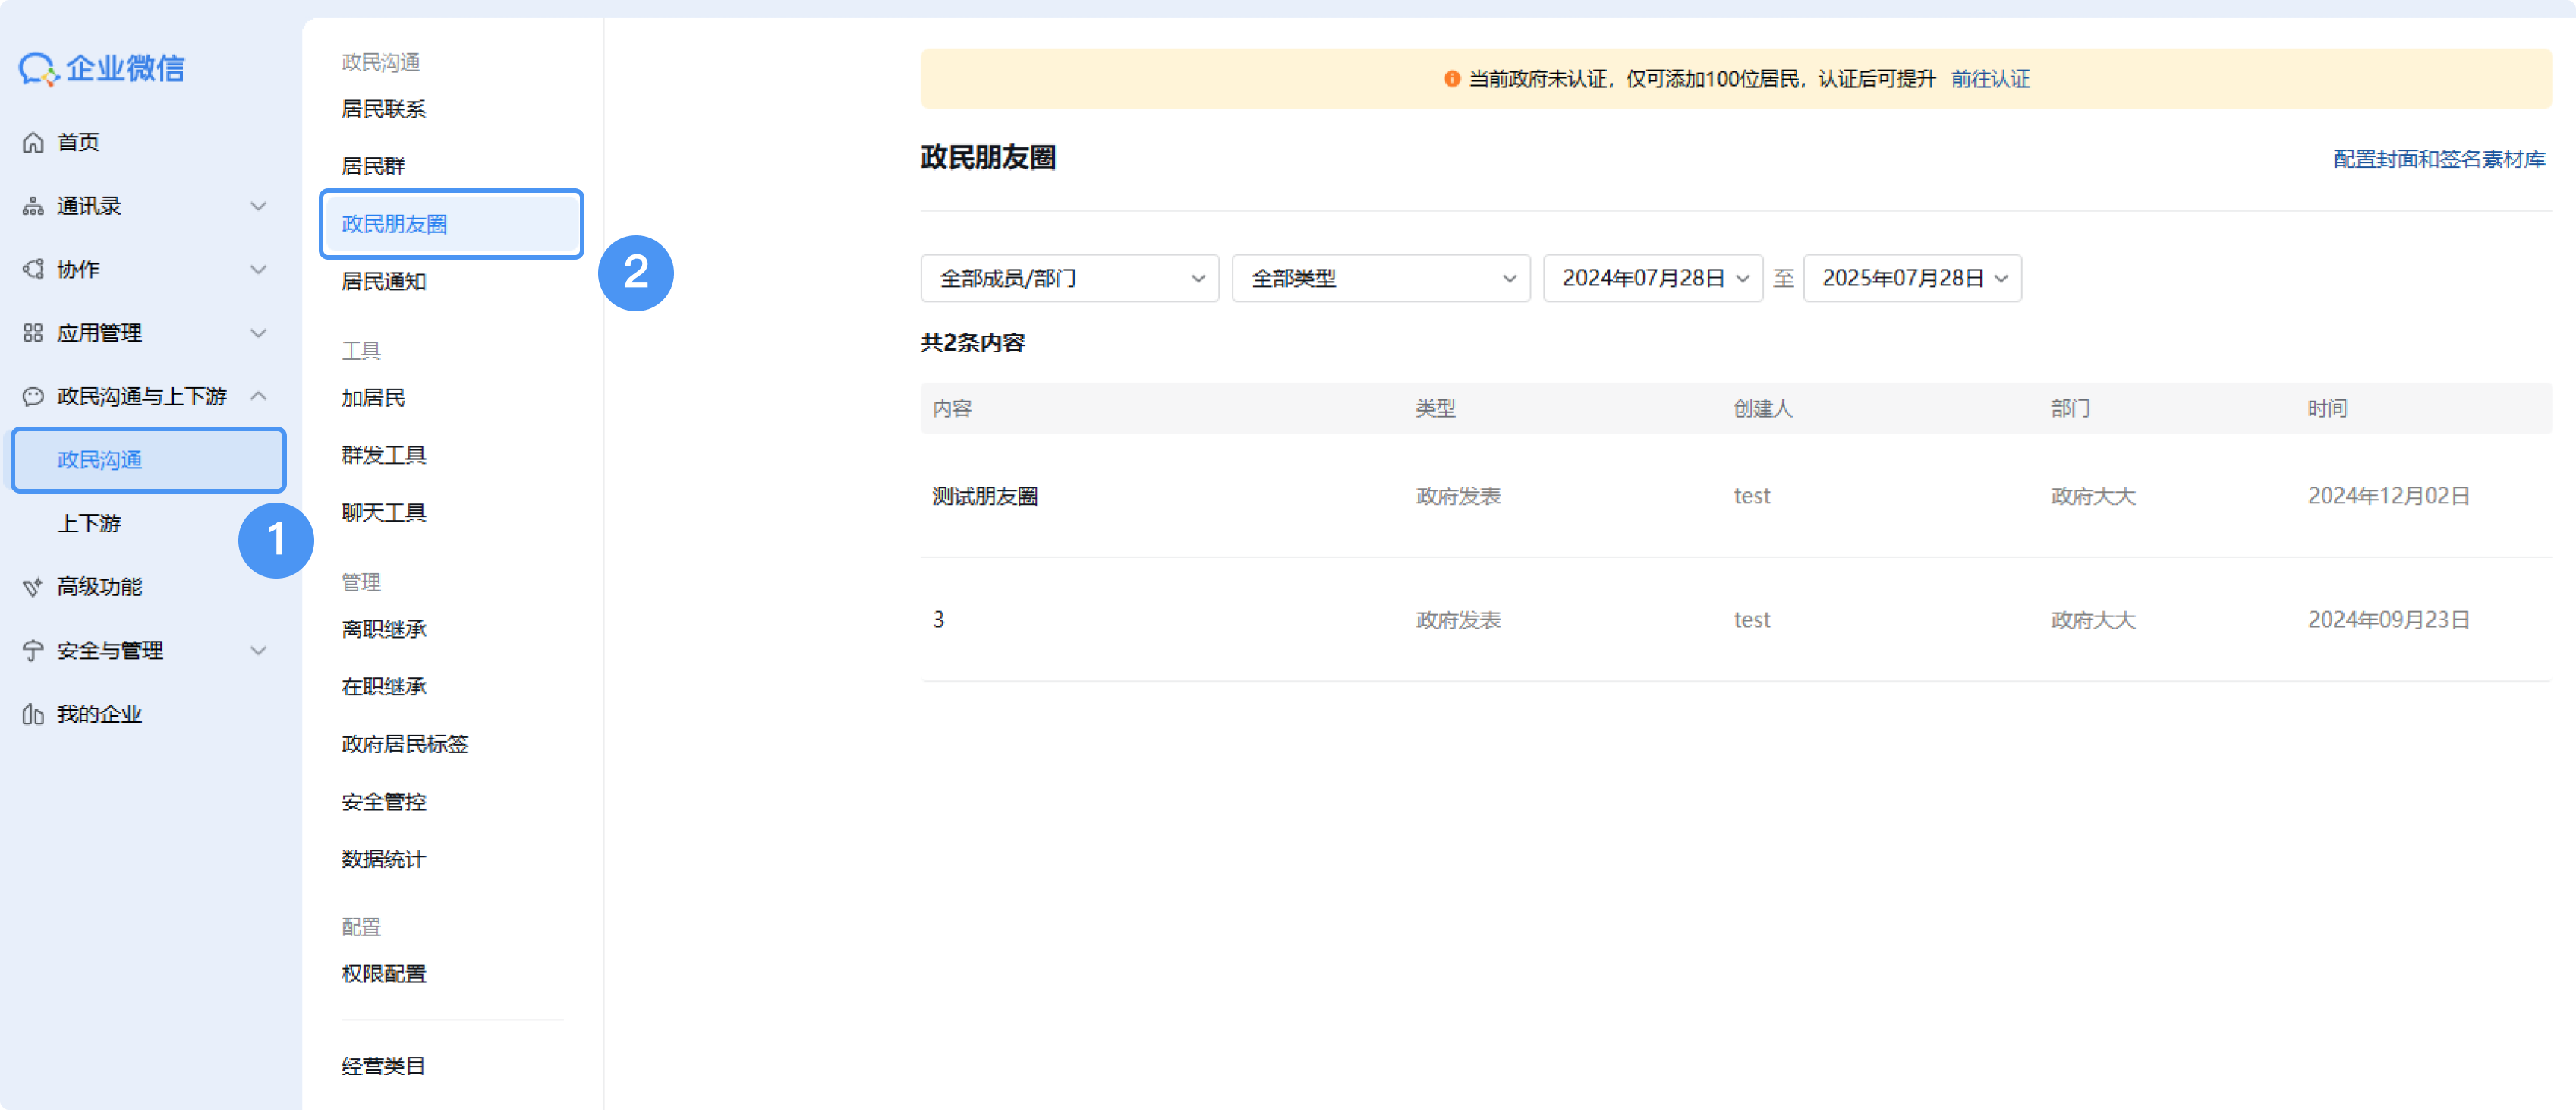Go to 首页 in the sidebar

[78, 143]
